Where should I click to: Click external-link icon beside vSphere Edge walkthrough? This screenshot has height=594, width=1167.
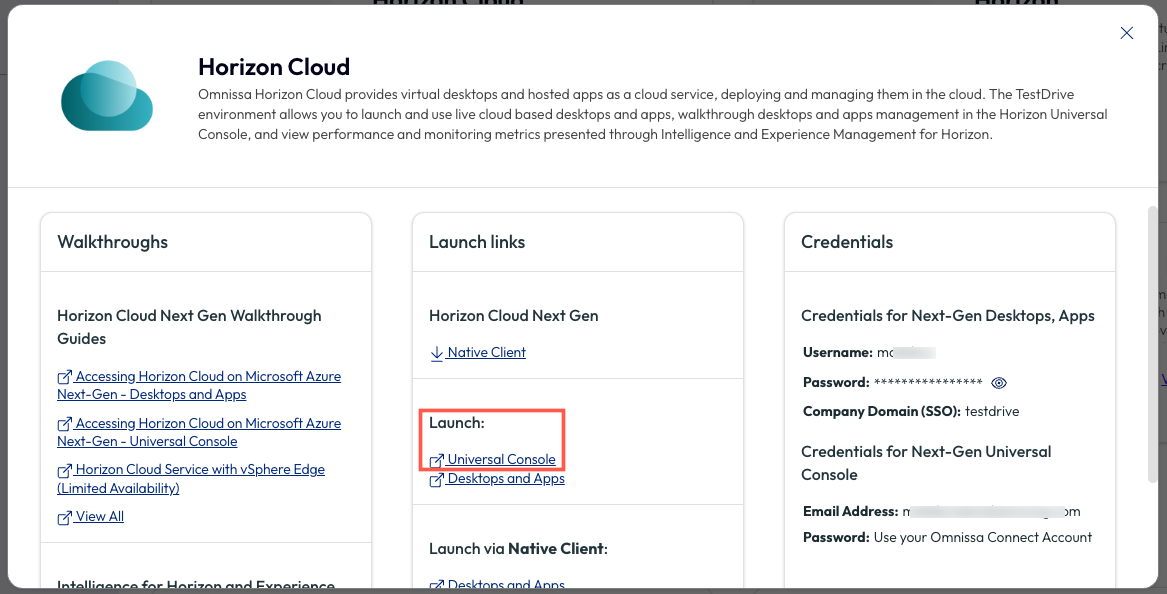click(x=64, y=470)
